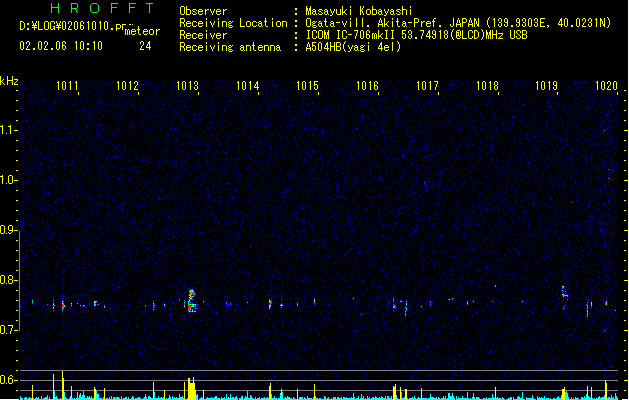The height and width of the screenshot is (400, 629).
Task: Click location text Ogata-vill. Akita-Pref. JAPAN
Action: (392, 23)
